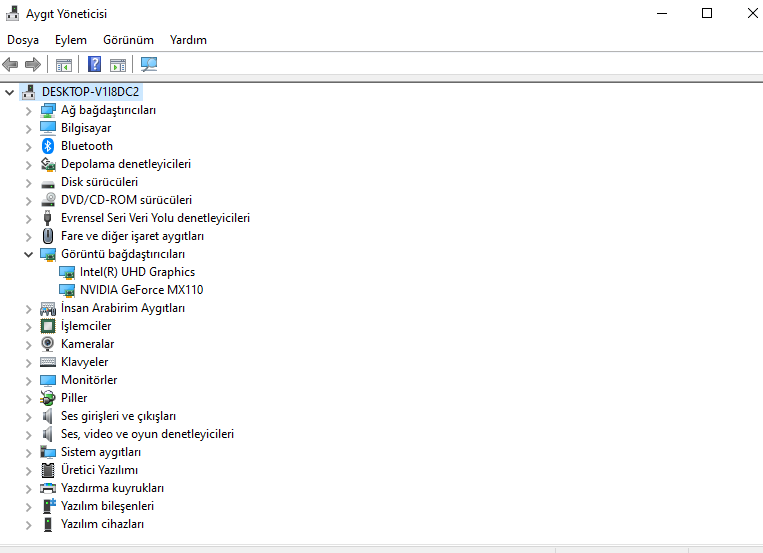Select Ses, video ve oyun denetleyicileri label

(x=147, y=434)
